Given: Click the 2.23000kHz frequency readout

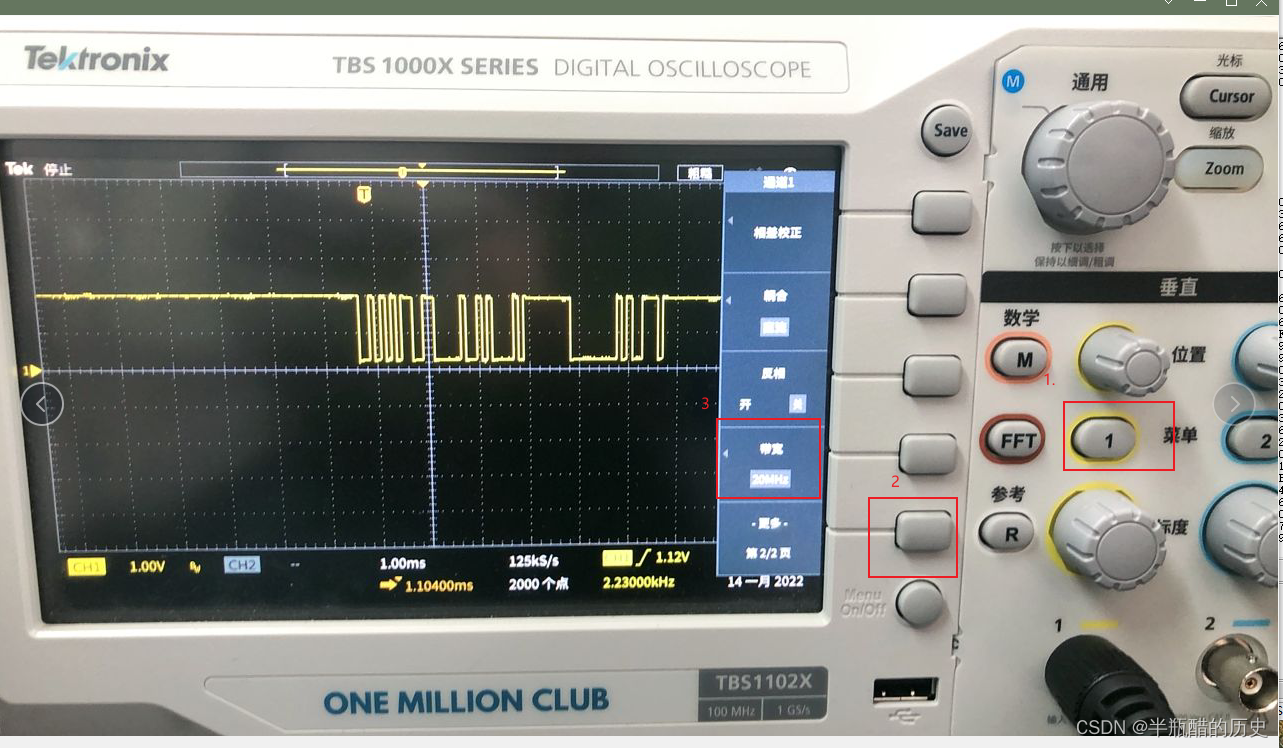Looking at the screenshot, I should coord(638,582).
